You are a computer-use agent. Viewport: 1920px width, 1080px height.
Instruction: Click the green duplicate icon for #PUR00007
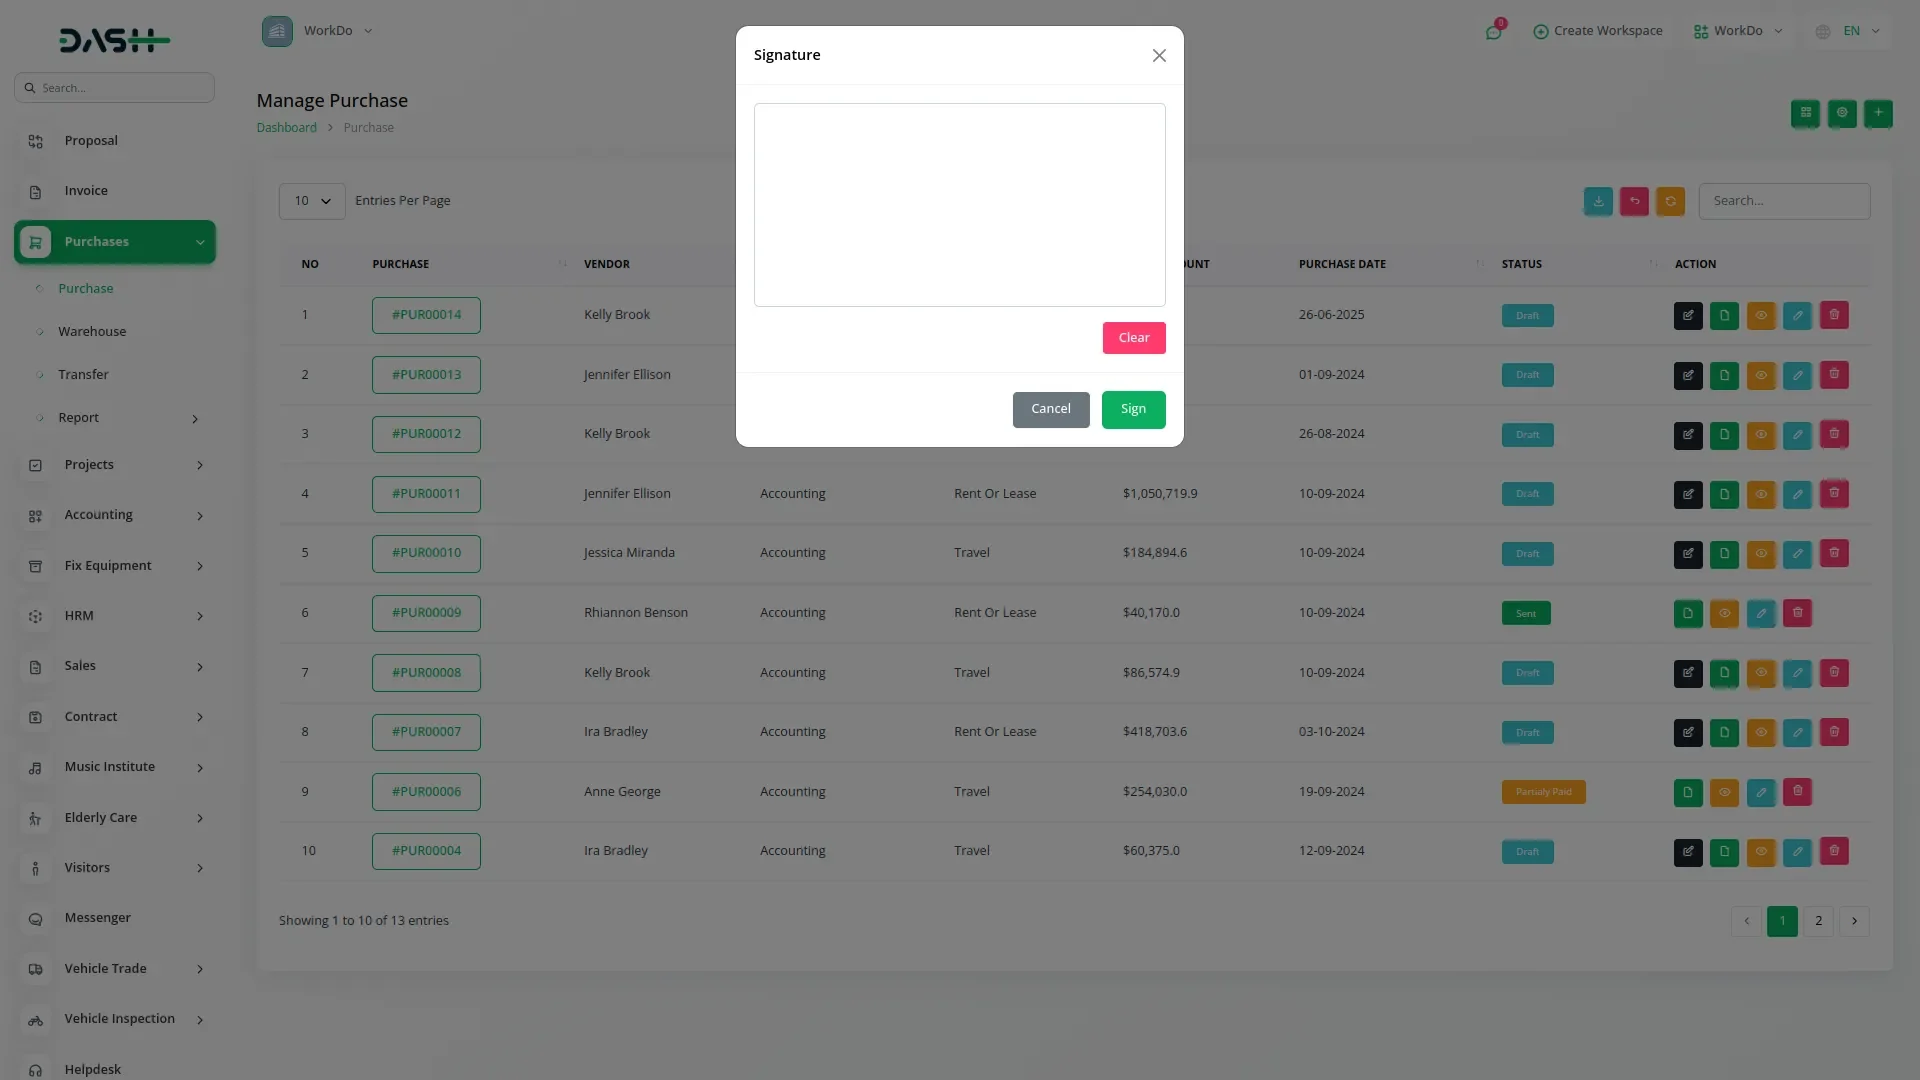point(1724,732)
